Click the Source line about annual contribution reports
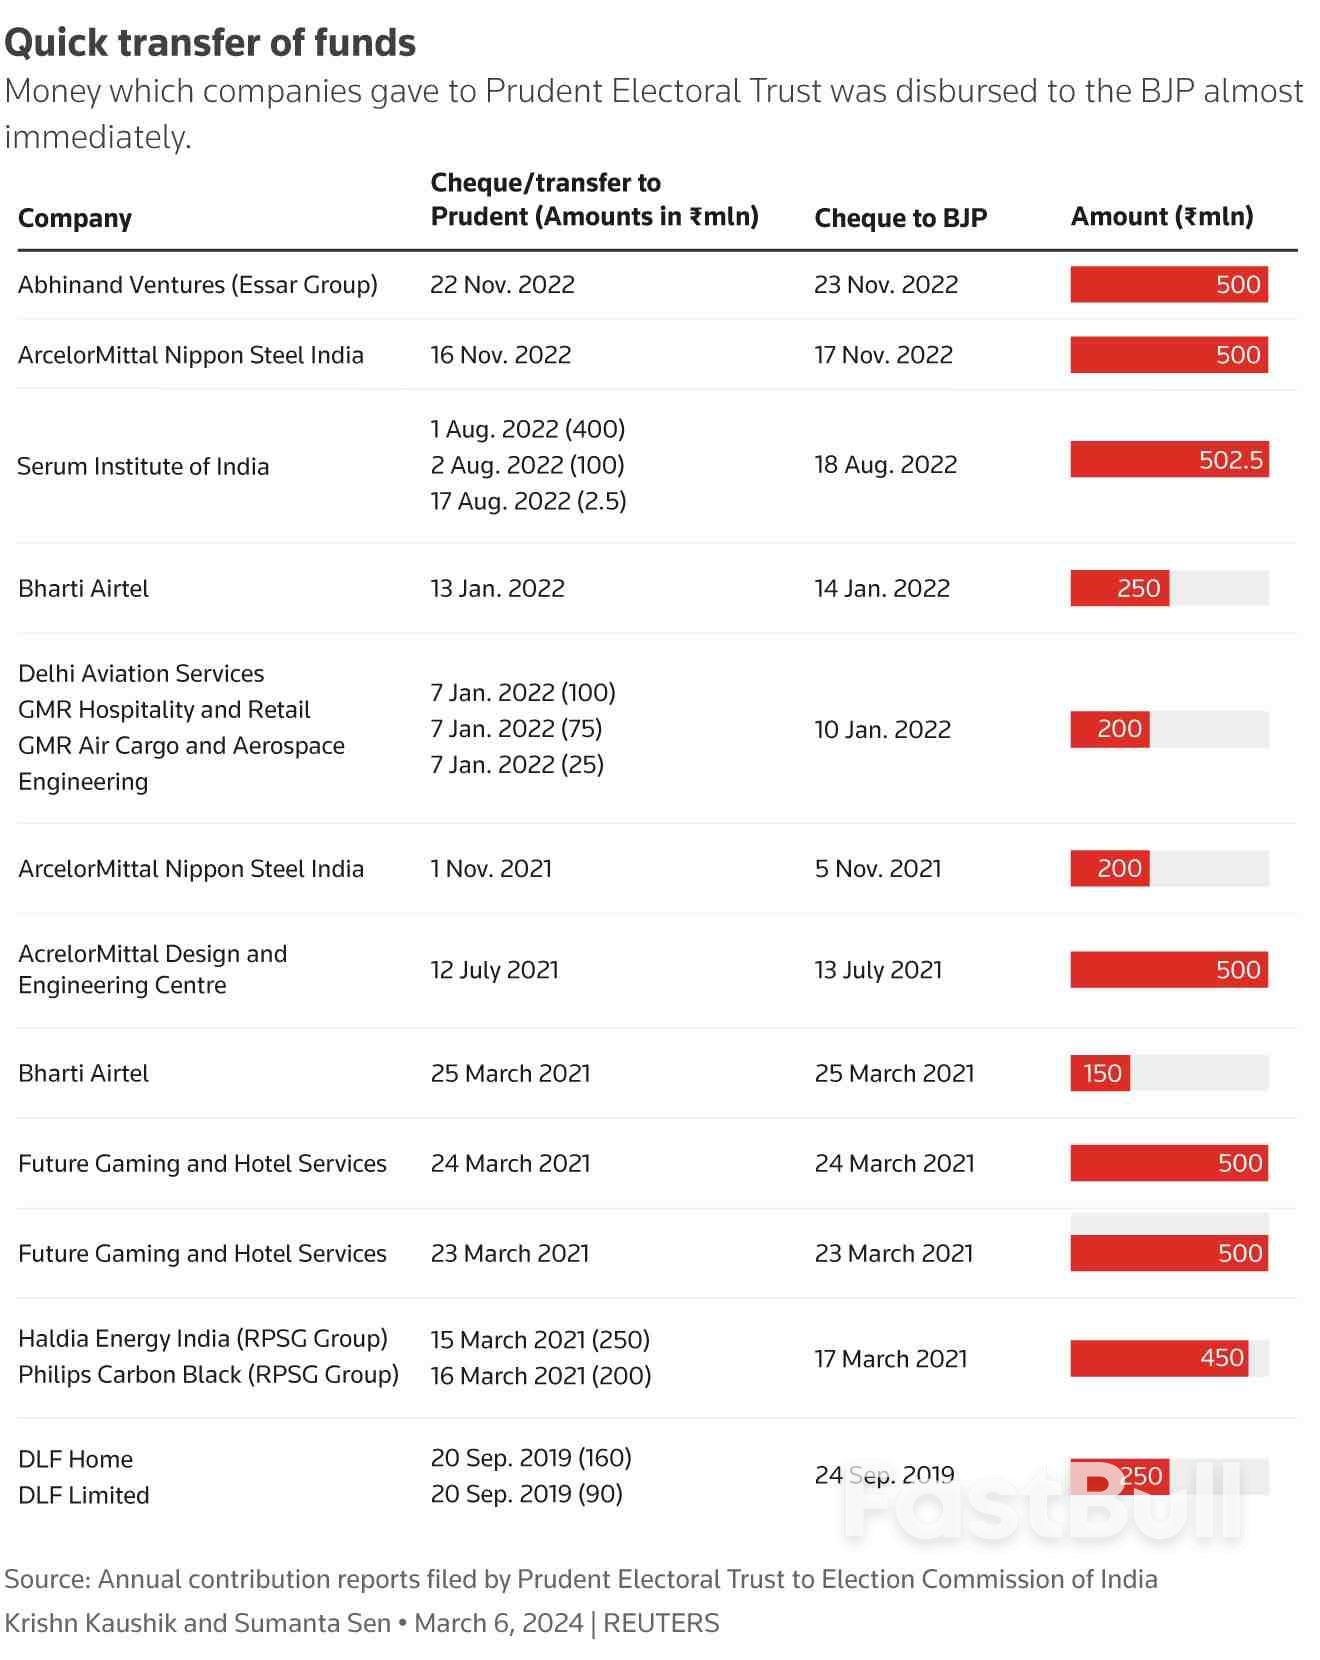Viewport: 1320px width, 1660px height. coord(580,1579)
